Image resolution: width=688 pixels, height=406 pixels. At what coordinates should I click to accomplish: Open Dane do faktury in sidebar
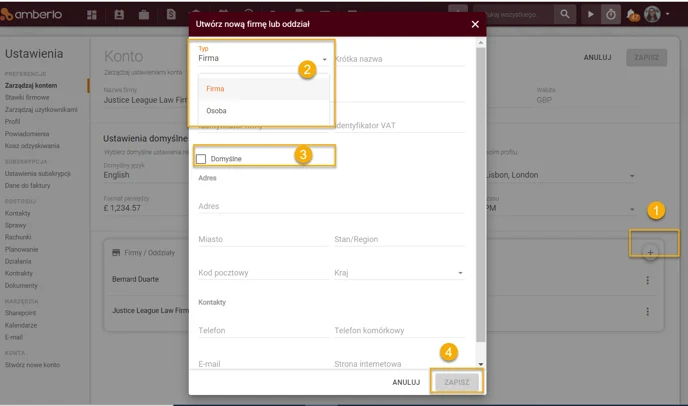27,185
